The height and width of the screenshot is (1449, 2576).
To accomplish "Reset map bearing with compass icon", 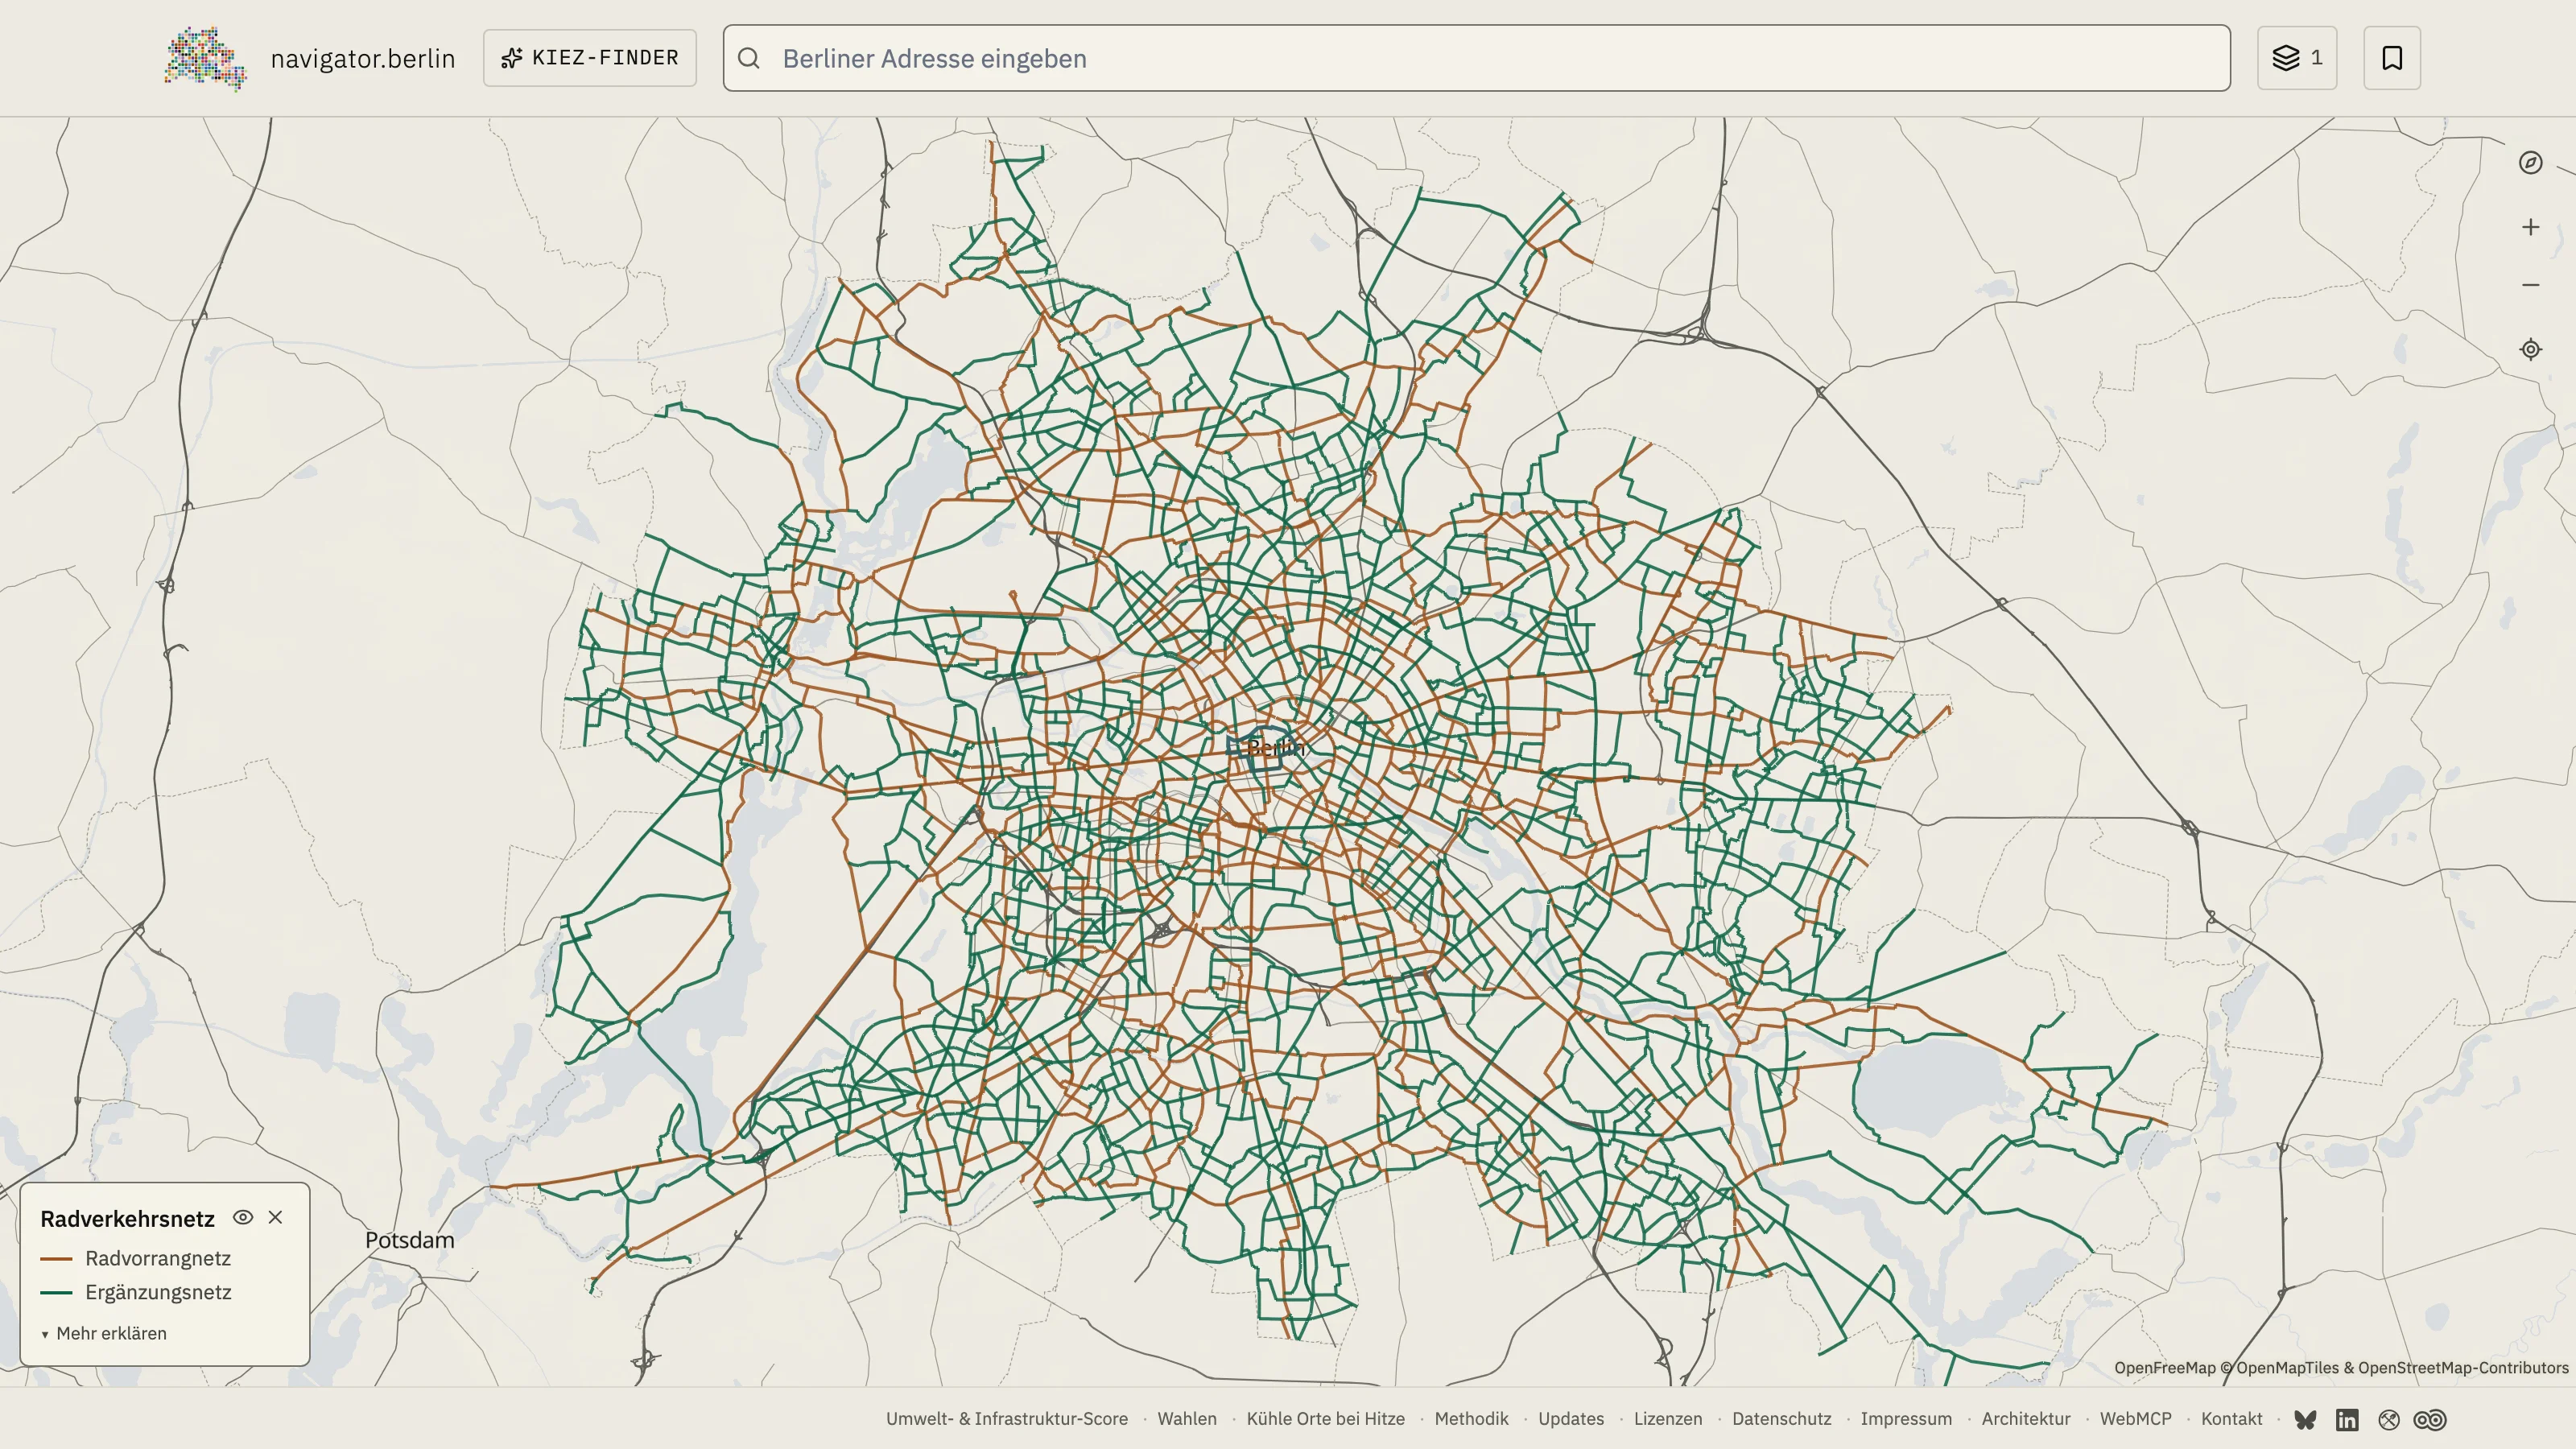I will pyautogui.click(x=2530, y=163).
